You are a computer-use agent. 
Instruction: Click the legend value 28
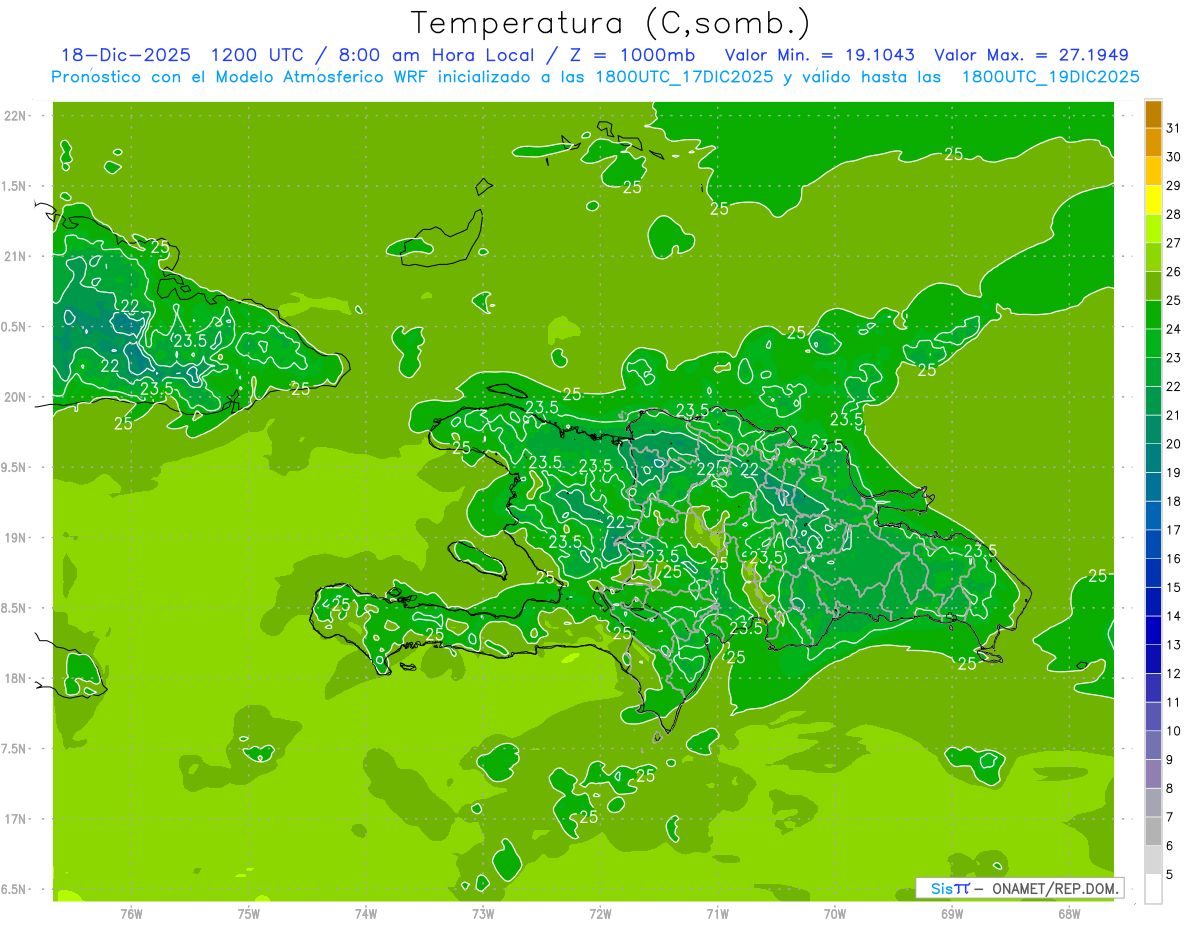pos(1174,214)
